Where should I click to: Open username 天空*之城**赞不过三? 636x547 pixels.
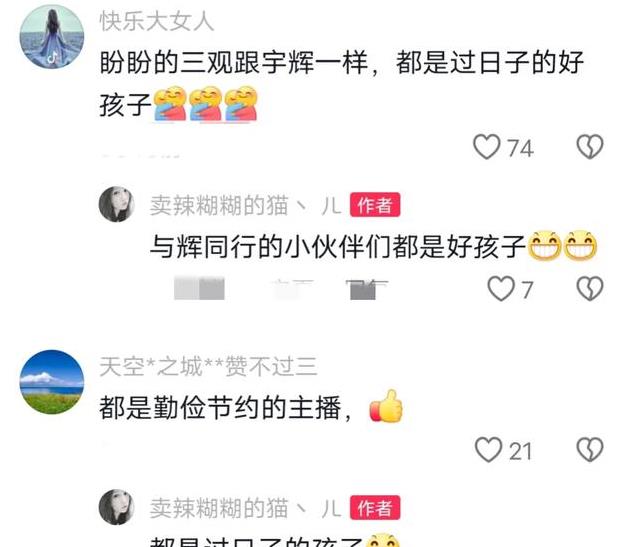point(208,367)
